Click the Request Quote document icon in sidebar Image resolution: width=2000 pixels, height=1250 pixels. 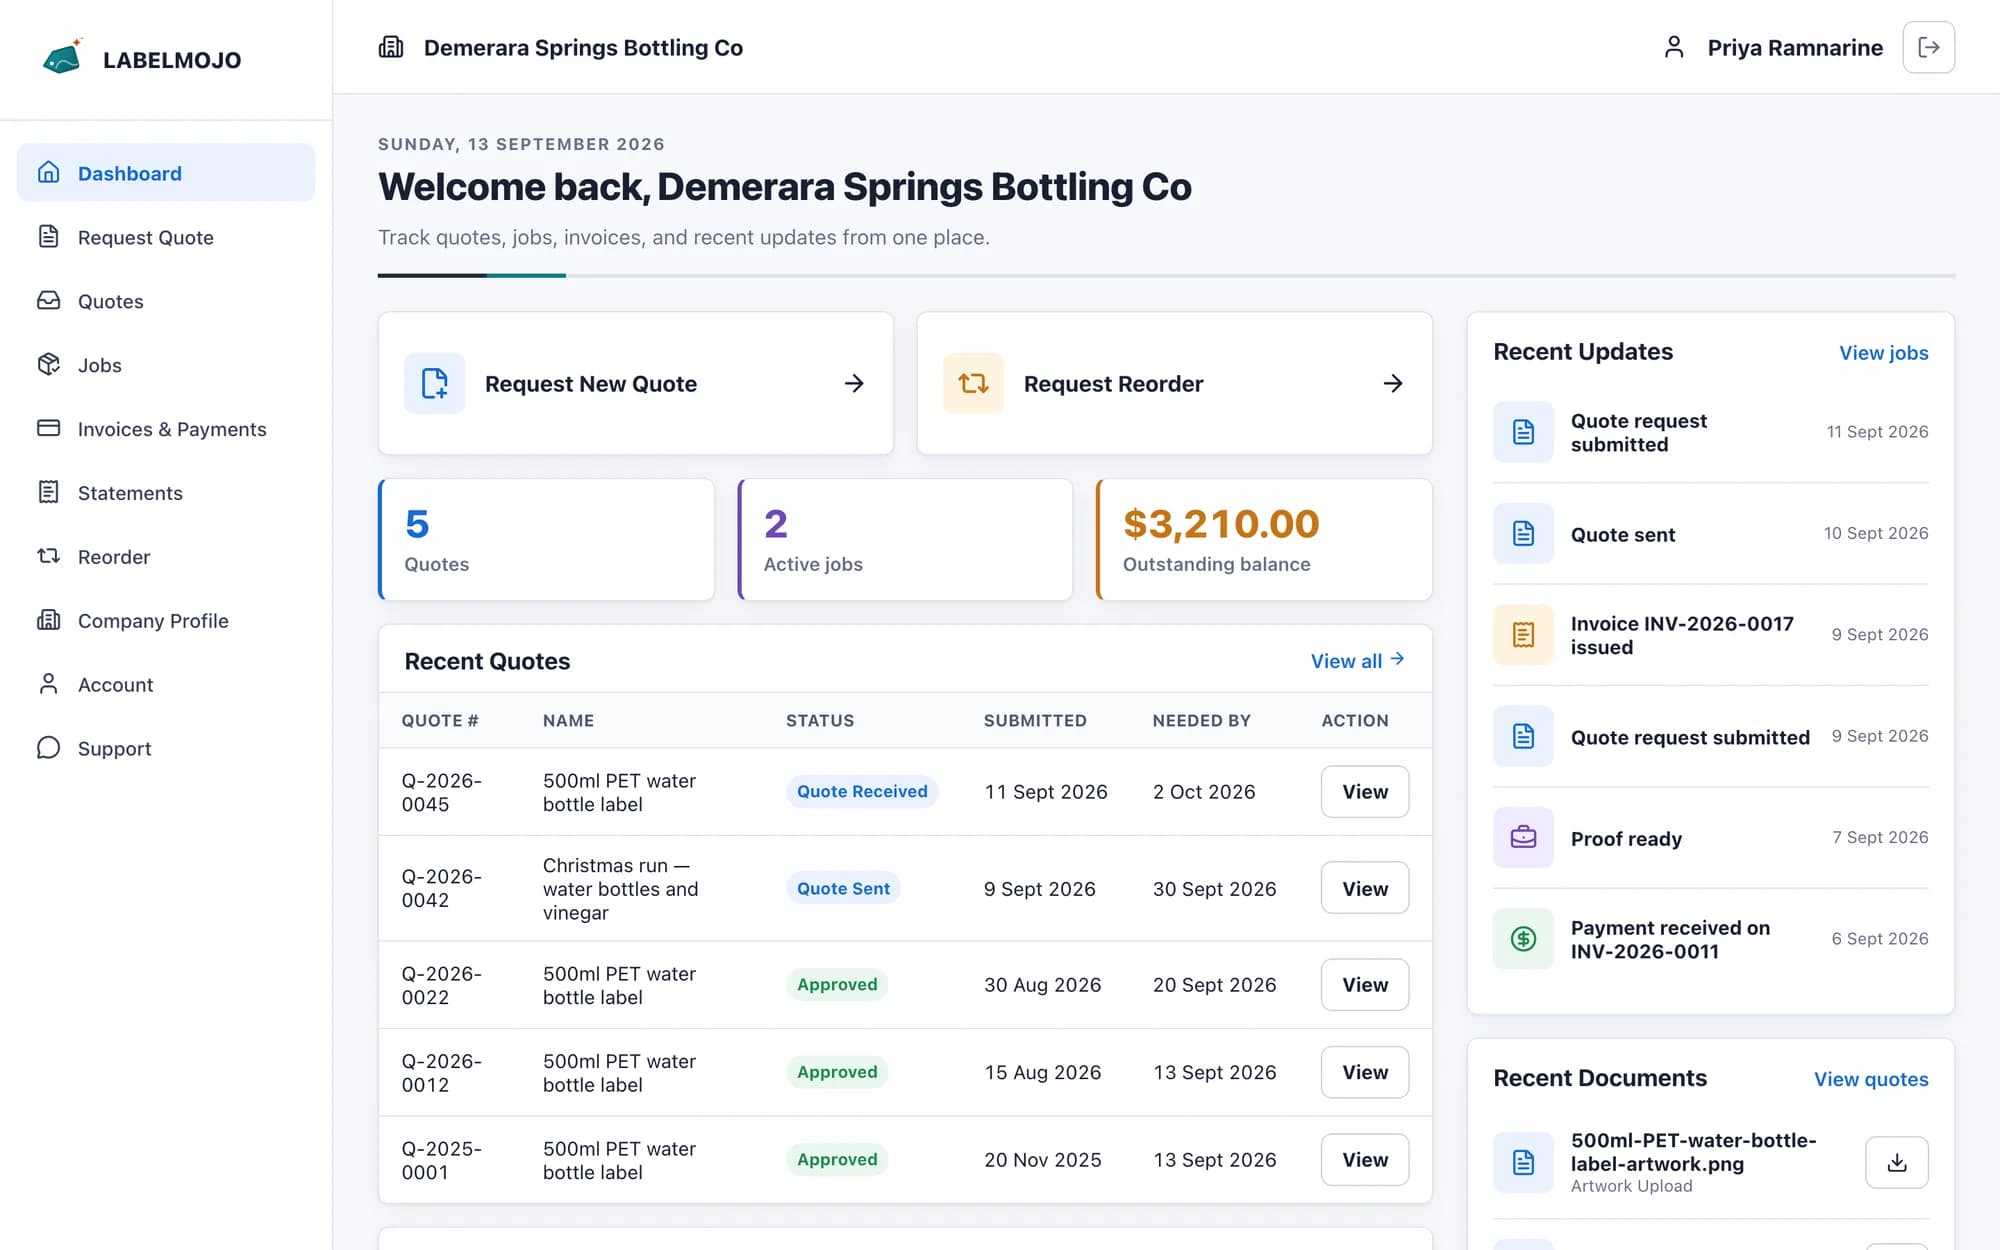pos(48,236)
